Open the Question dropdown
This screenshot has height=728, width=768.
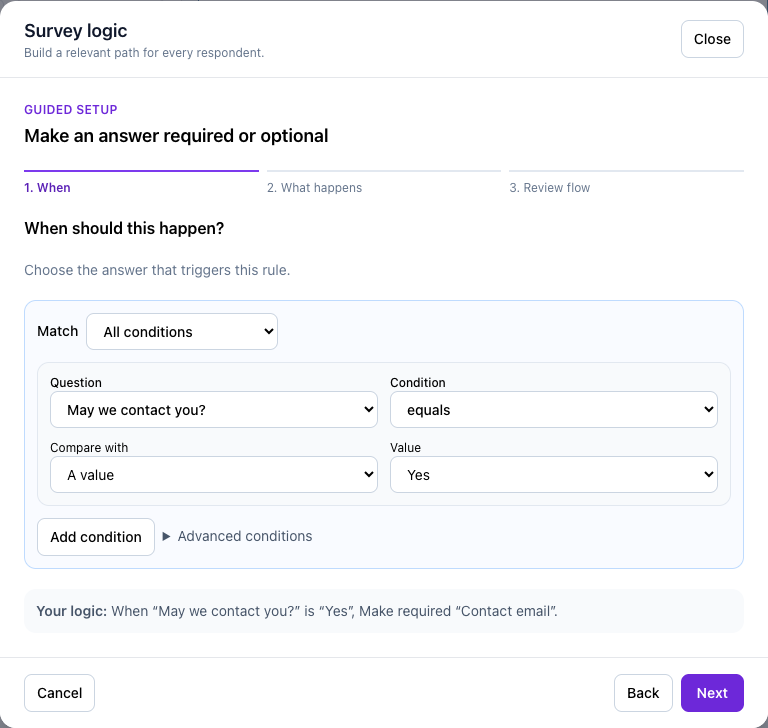click(x=214, y=410)
